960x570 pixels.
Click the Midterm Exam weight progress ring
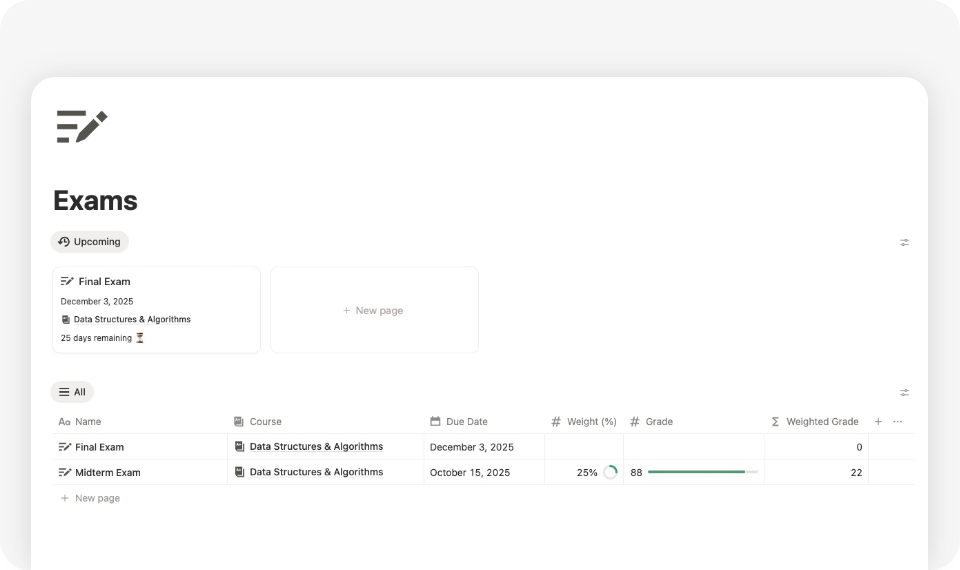(x=610, y=472)
